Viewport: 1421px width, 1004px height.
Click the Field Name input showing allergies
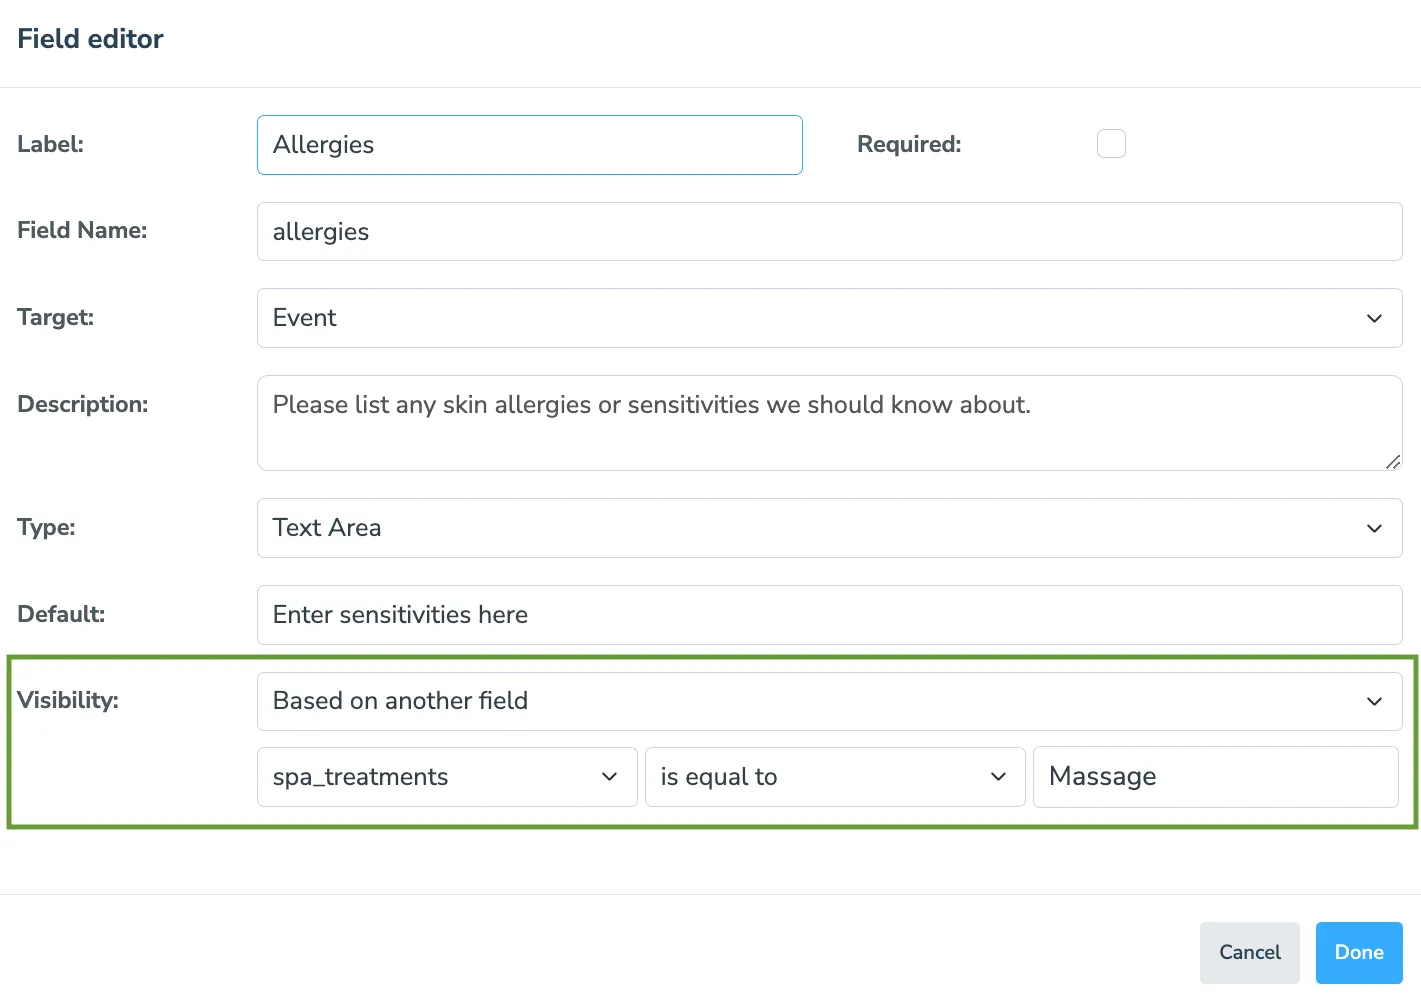click(829, 231)
